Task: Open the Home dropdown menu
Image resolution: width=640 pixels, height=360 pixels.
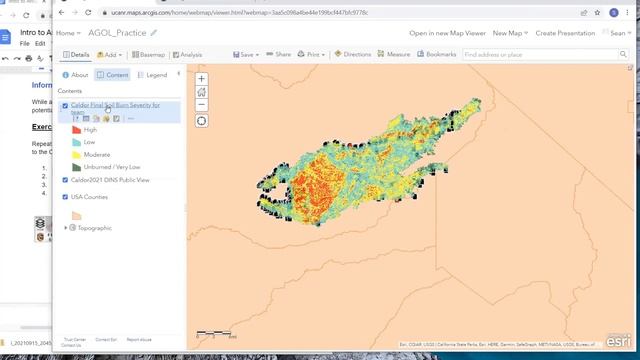Action: click(x=68, y=33)
